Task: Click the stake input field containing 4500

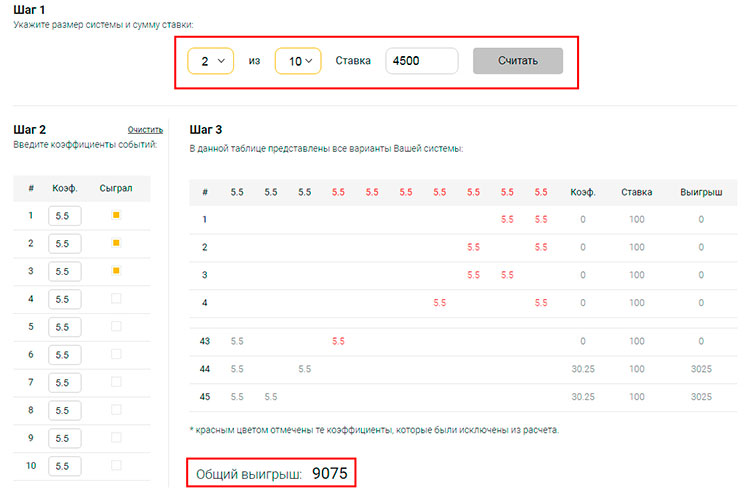Action: coord(422,61)
